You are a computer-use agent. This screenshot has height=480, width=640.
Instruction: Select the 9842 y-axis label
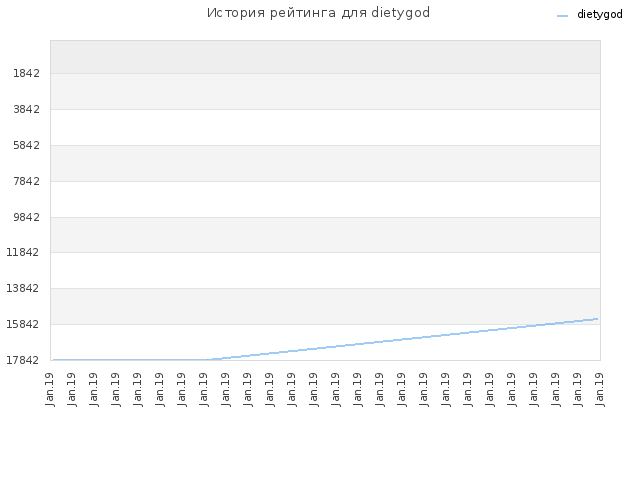[x=27, y=217]
